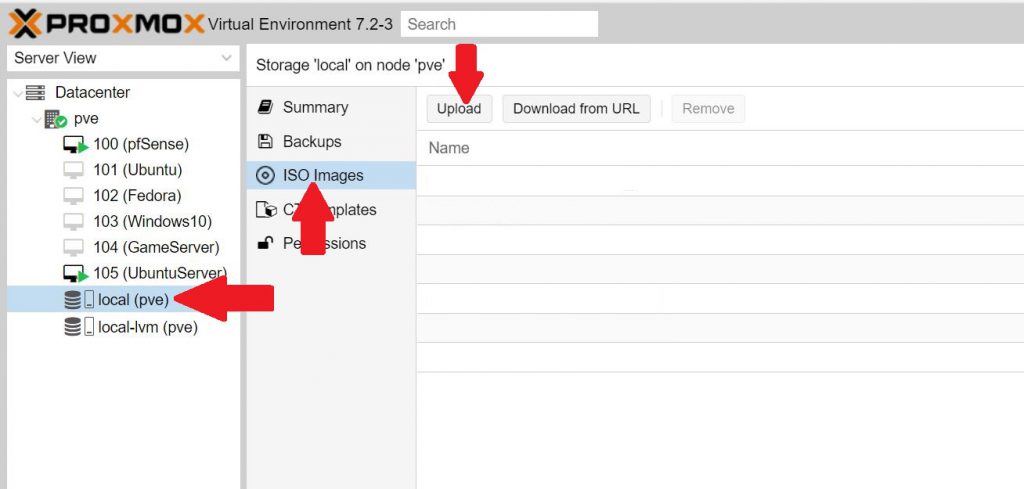Select VM 105 (UbuntuServer)
This screenshot has height=489, width=1024.
pos(160,274)
